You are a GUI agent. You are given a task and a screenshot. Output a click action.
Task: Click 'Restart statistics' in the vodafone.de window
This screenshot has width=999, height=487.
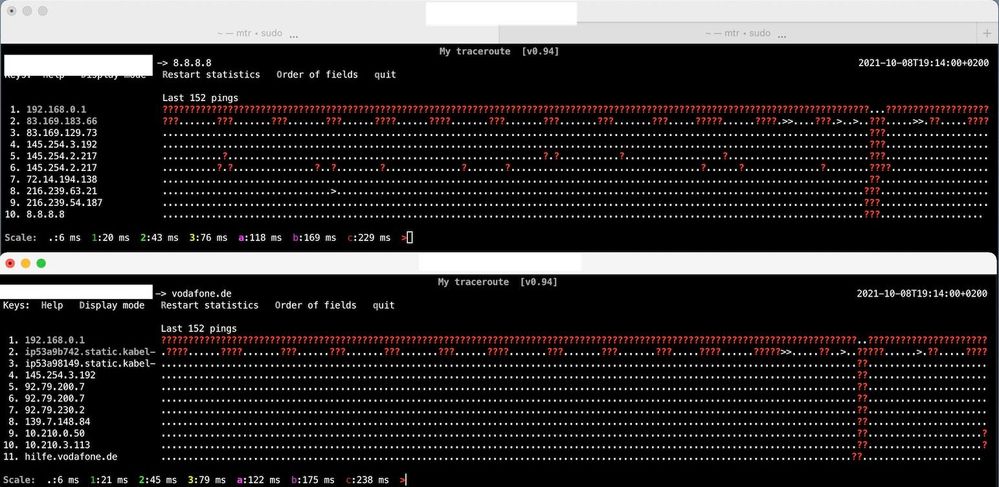click(x=210, y=305)
